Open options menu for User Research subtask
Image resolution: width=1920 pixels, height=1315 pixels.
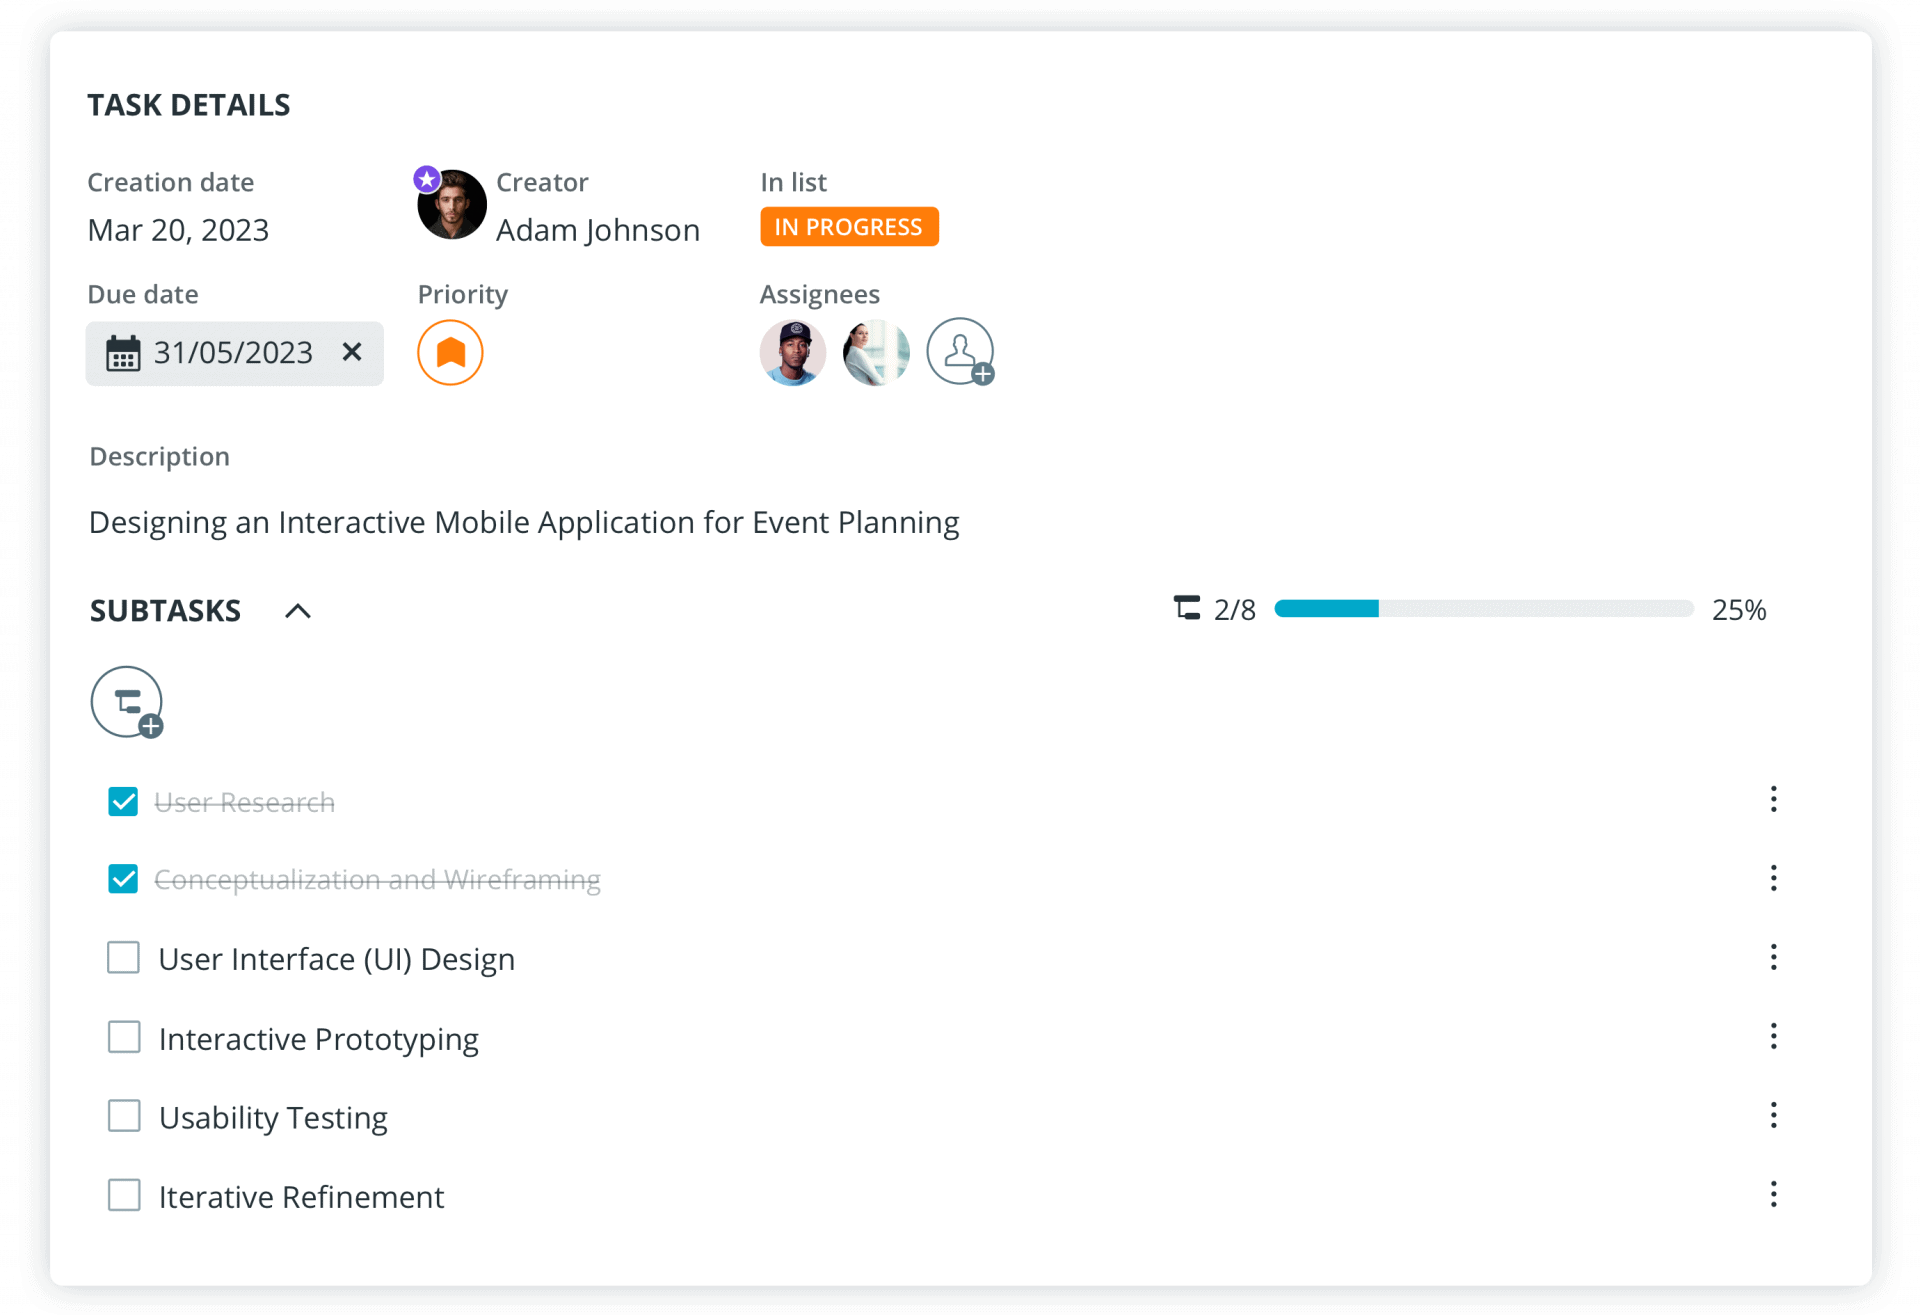1773,799
